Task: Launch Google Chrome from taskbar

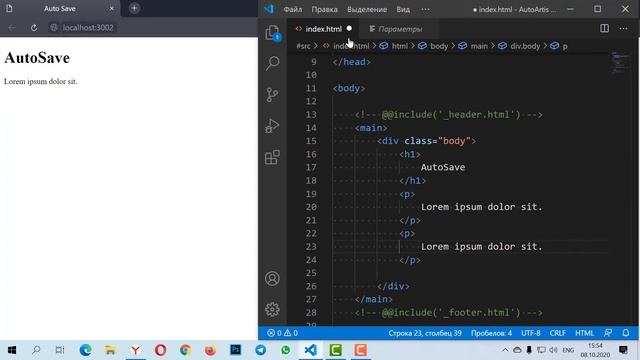Action: pyautogui.click(x=185, y=350)
